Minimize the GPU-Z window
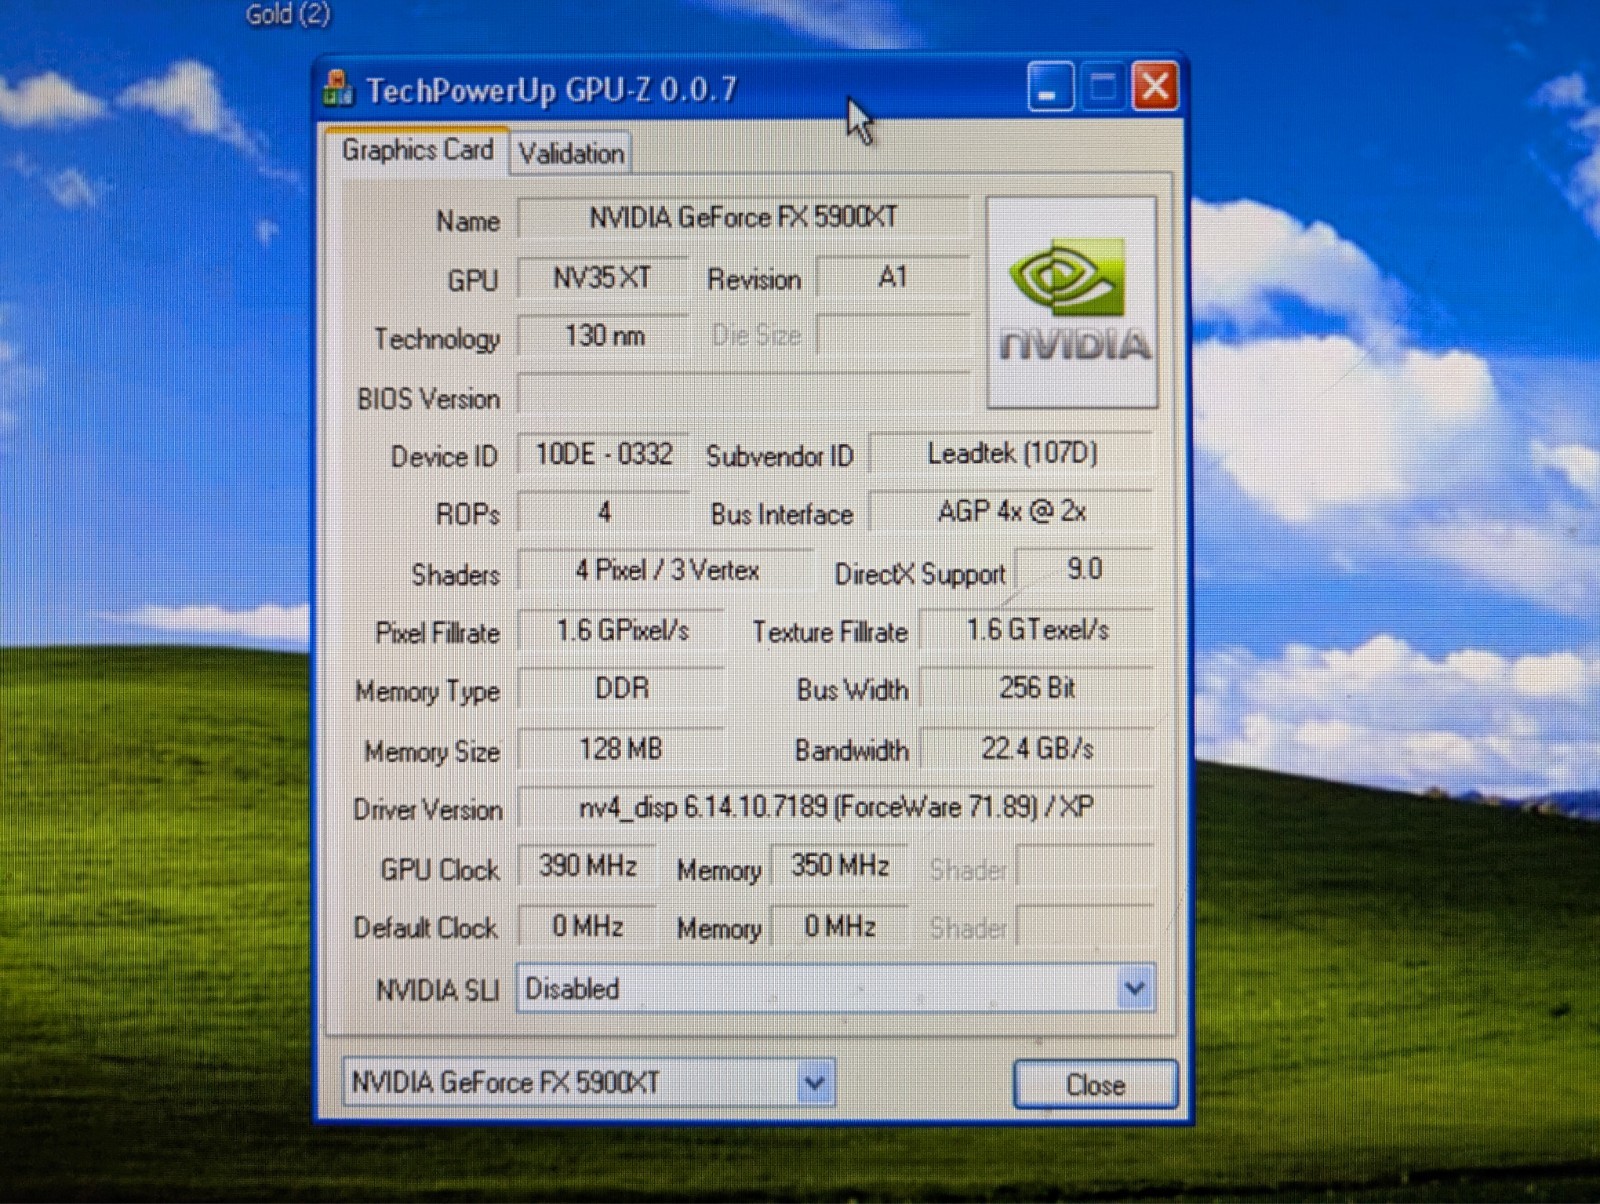 [x=1049, y=87]
